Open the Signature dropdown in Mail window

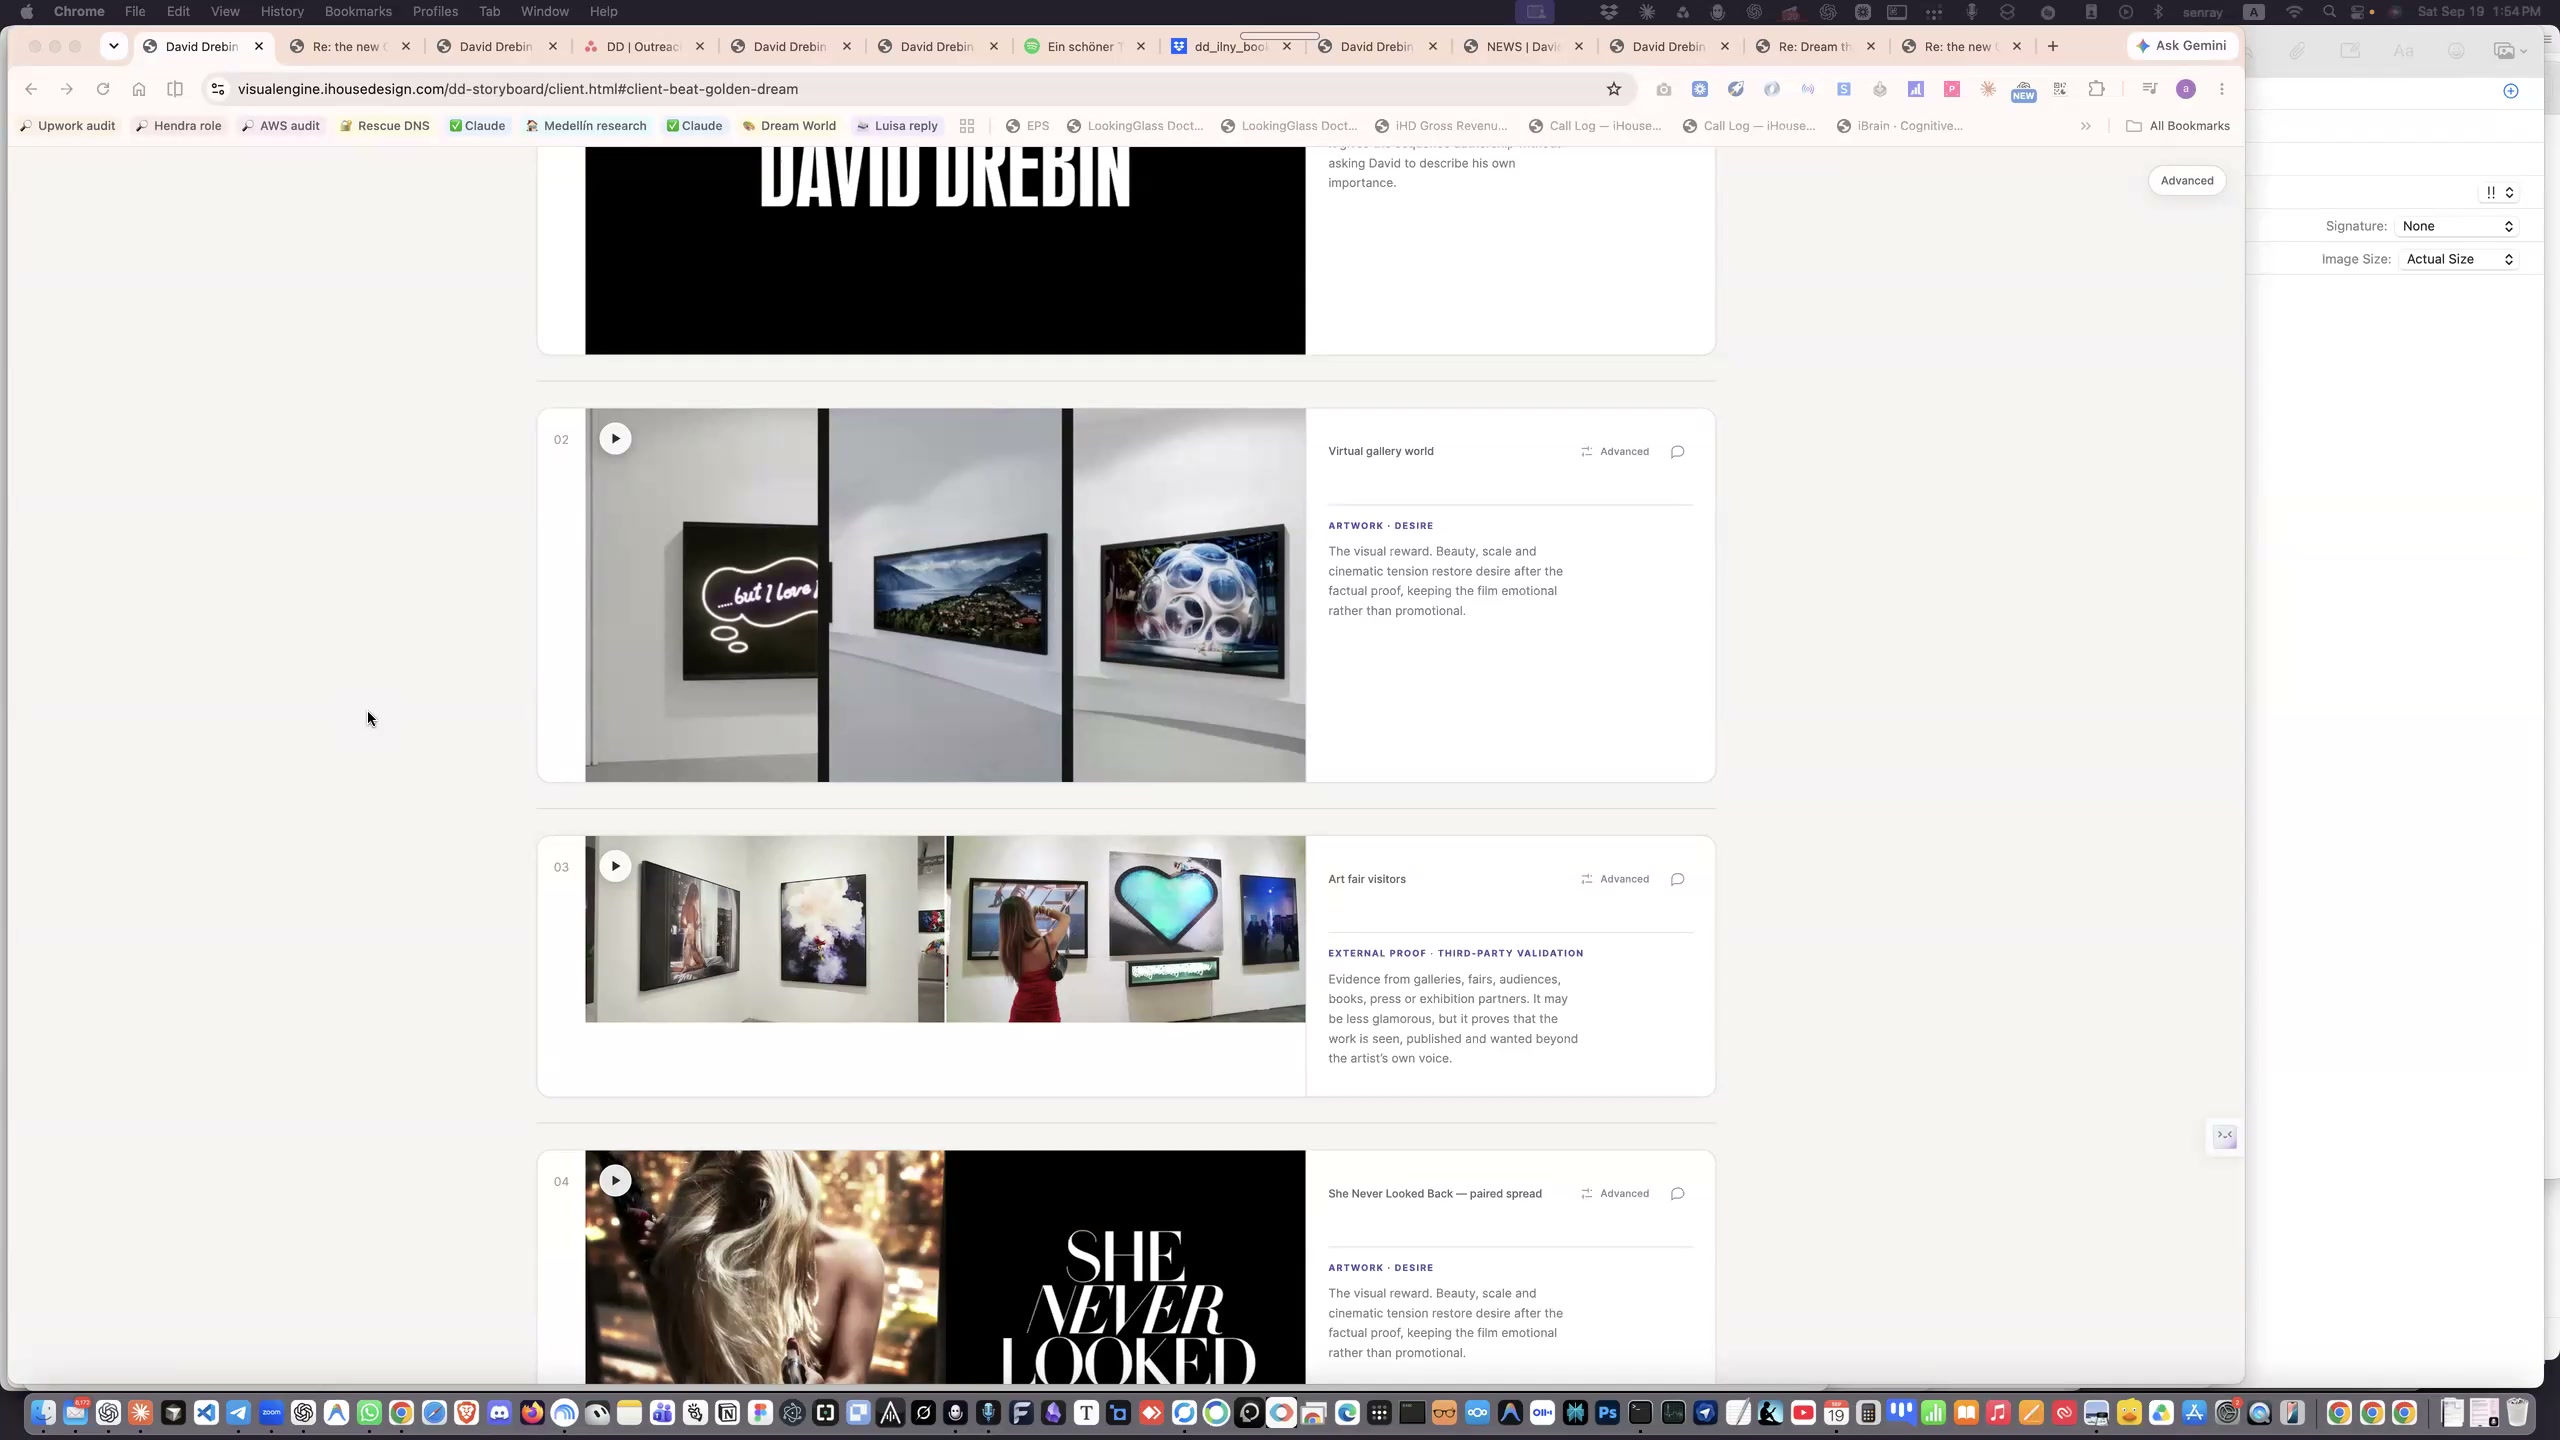pyautogui.click(x=2456, y=226)
